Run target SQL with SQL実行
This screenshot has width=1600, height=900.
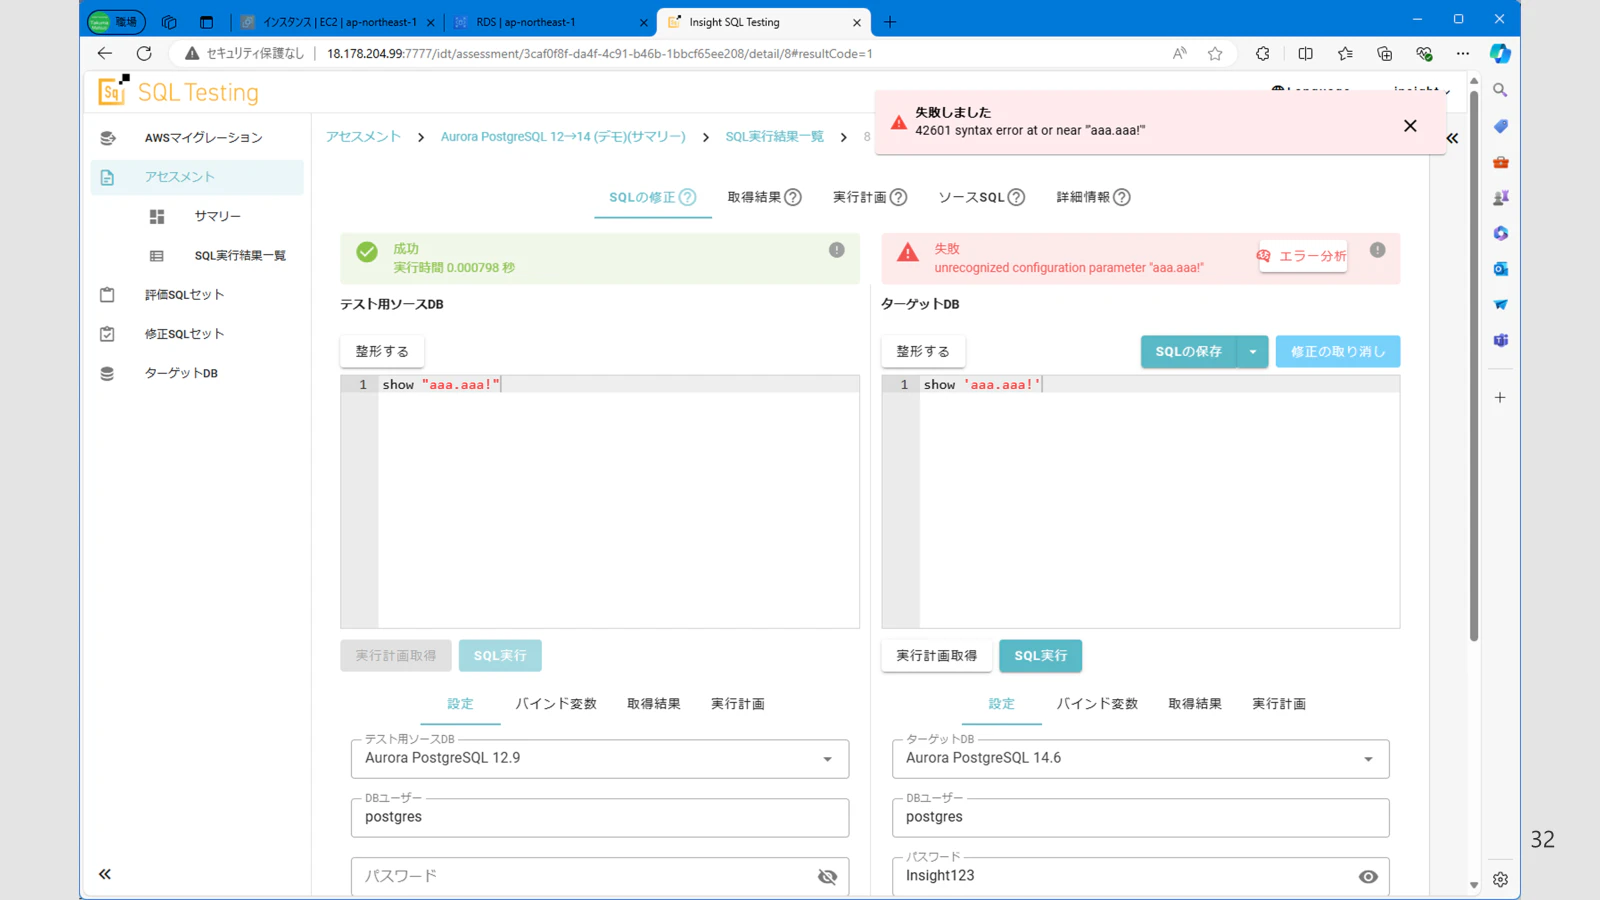click(x=1040, y=656)
